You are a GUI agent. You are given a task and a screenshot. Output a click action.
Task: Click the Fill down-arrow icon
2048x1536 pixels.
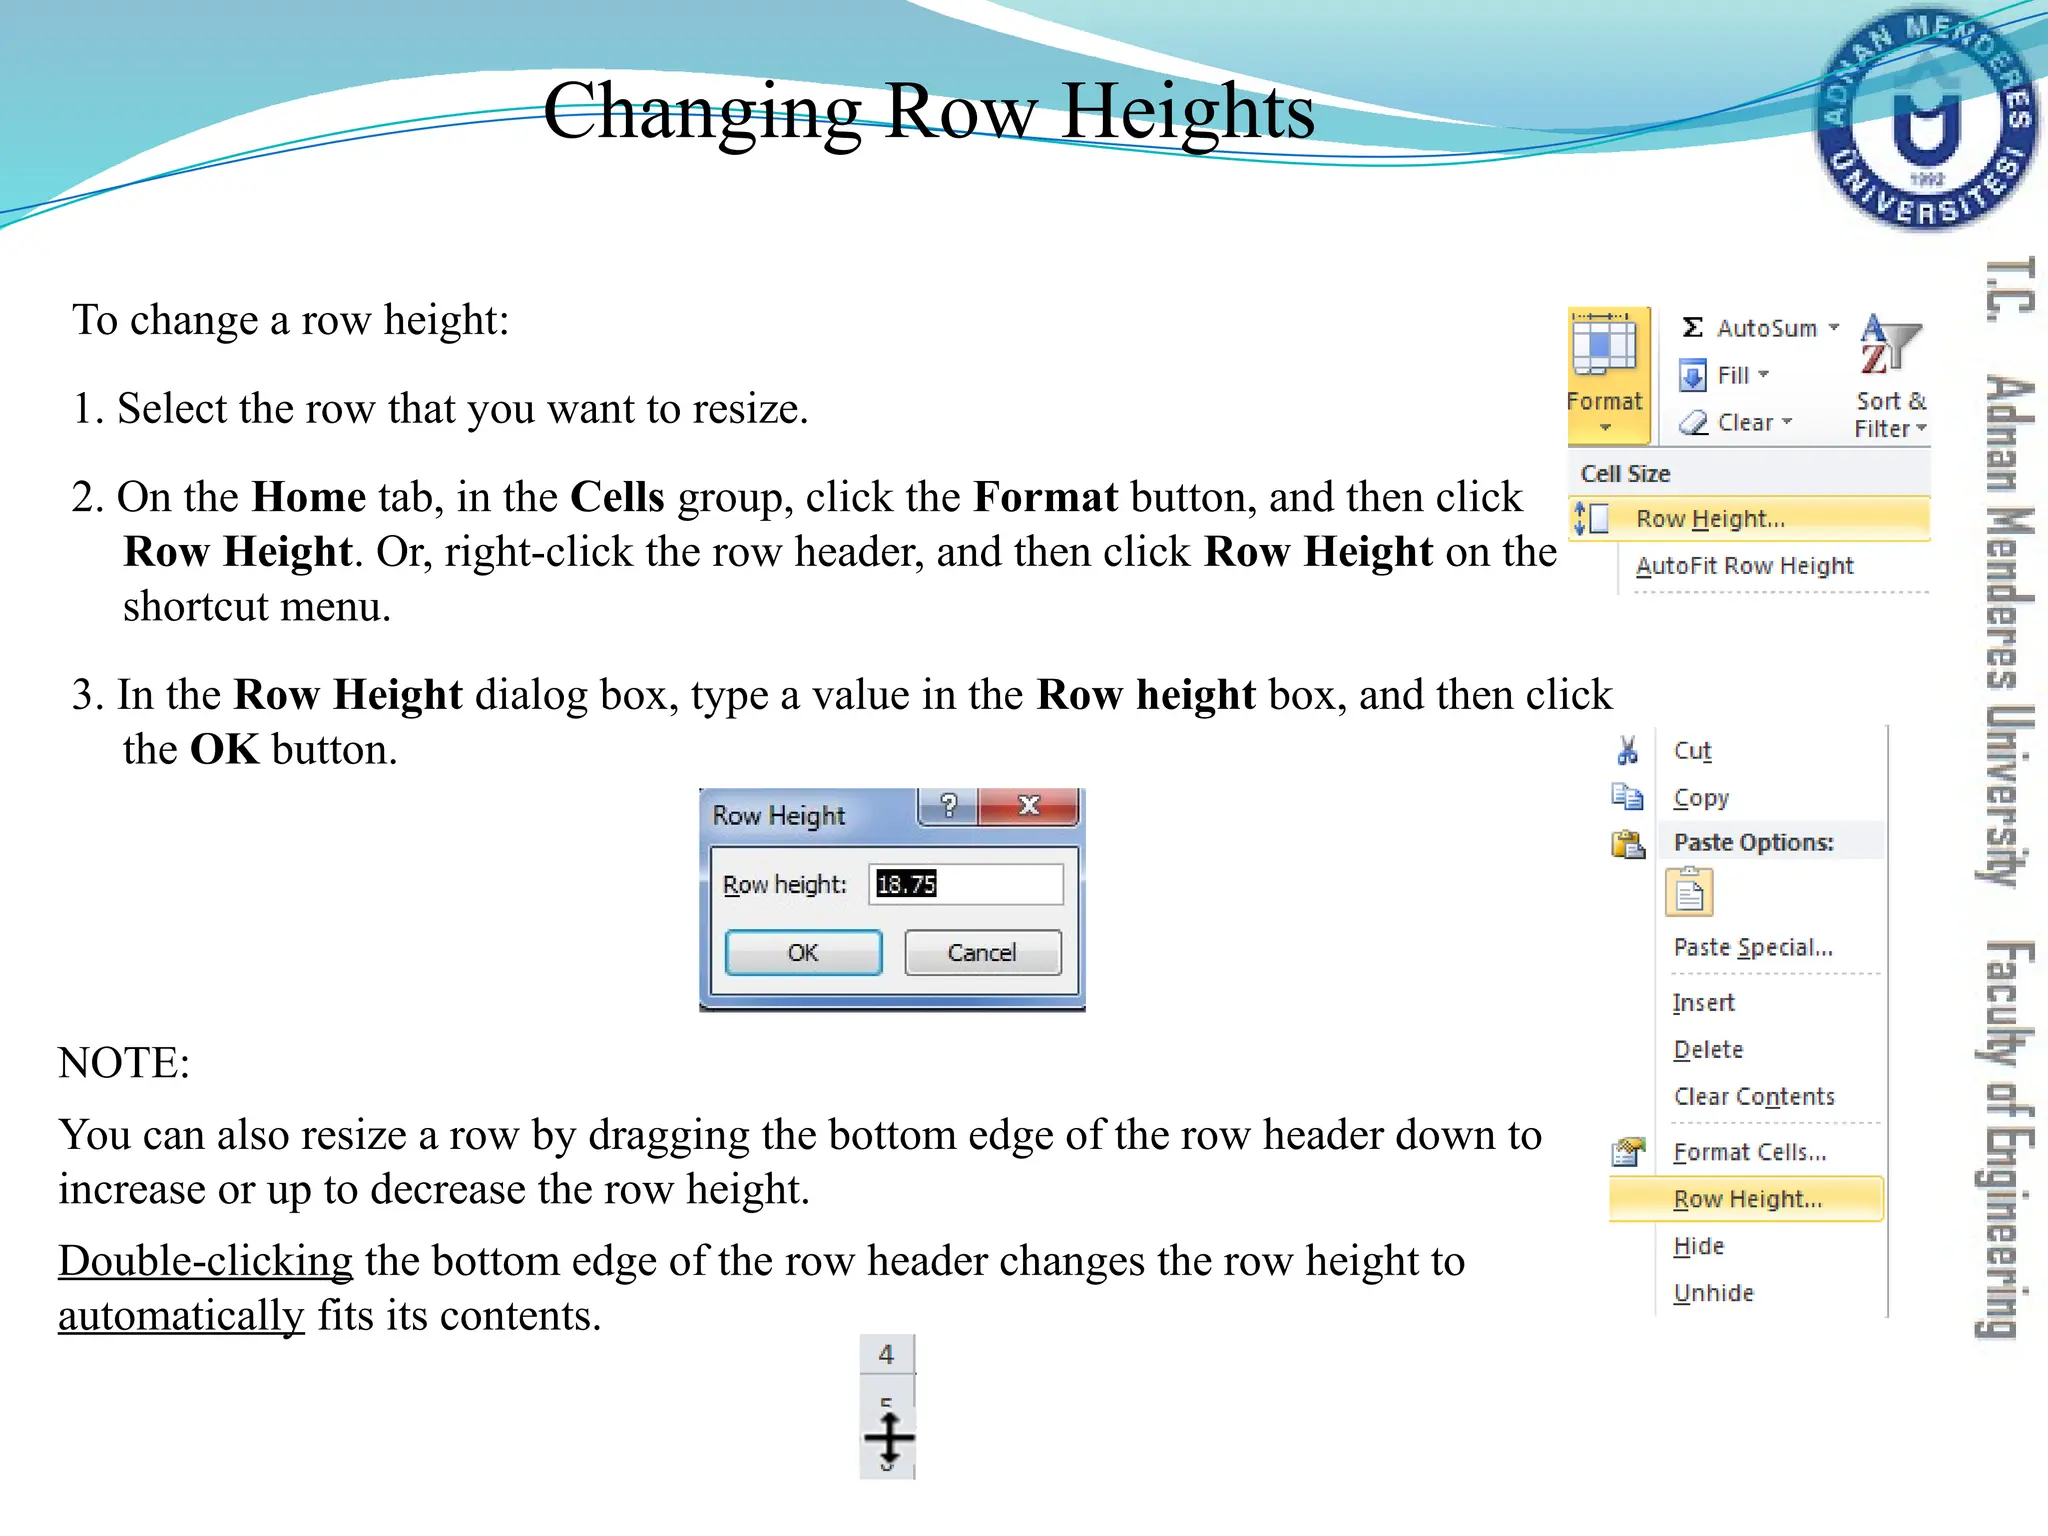tap(1692, 376)
